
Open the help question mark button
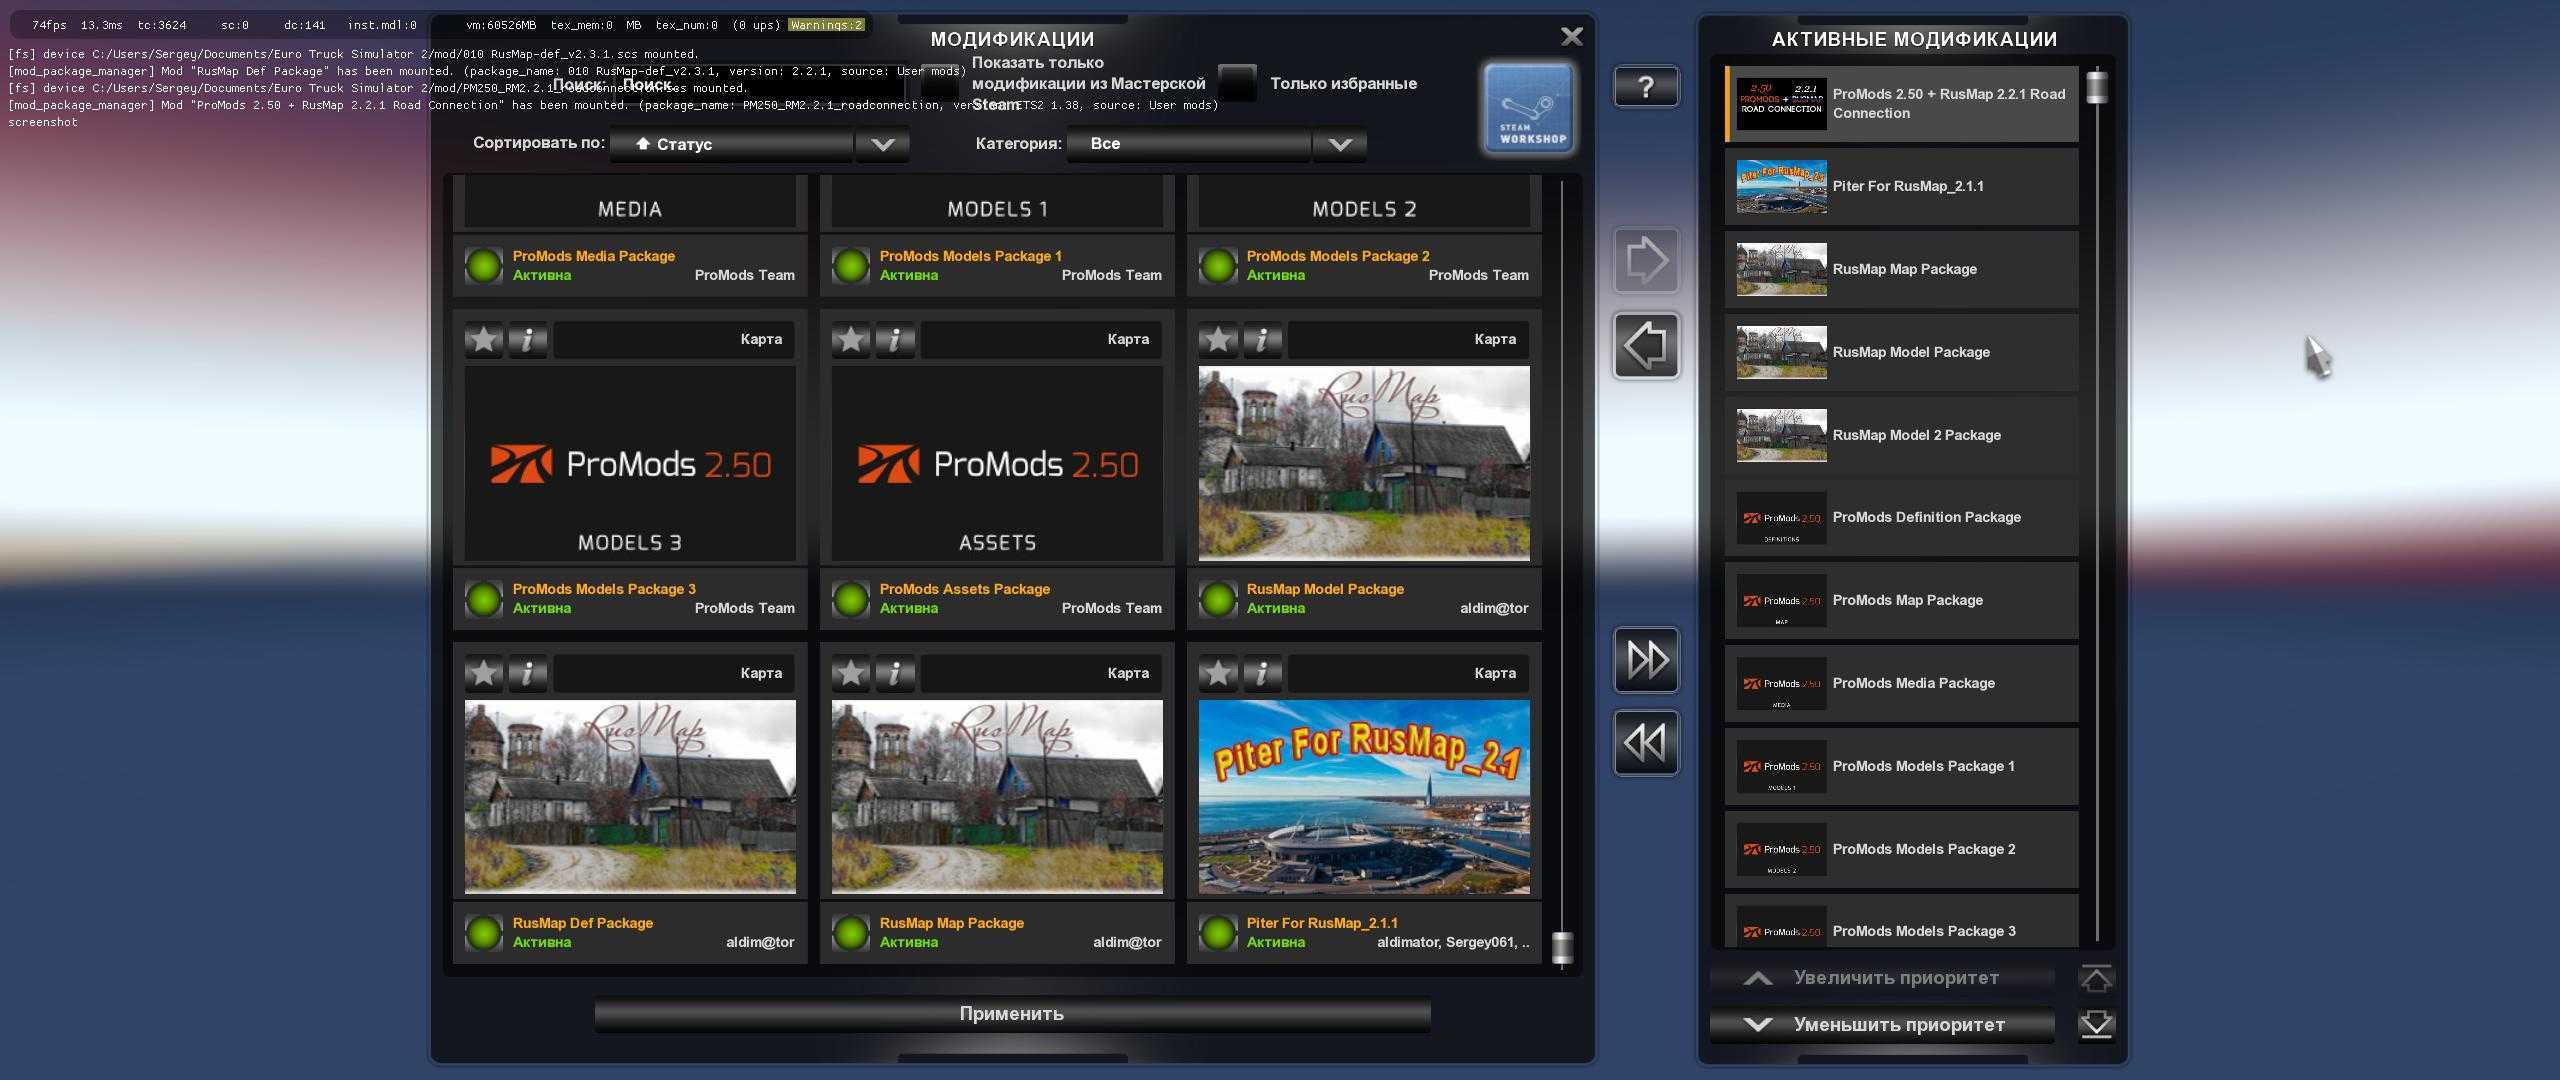1646,87
